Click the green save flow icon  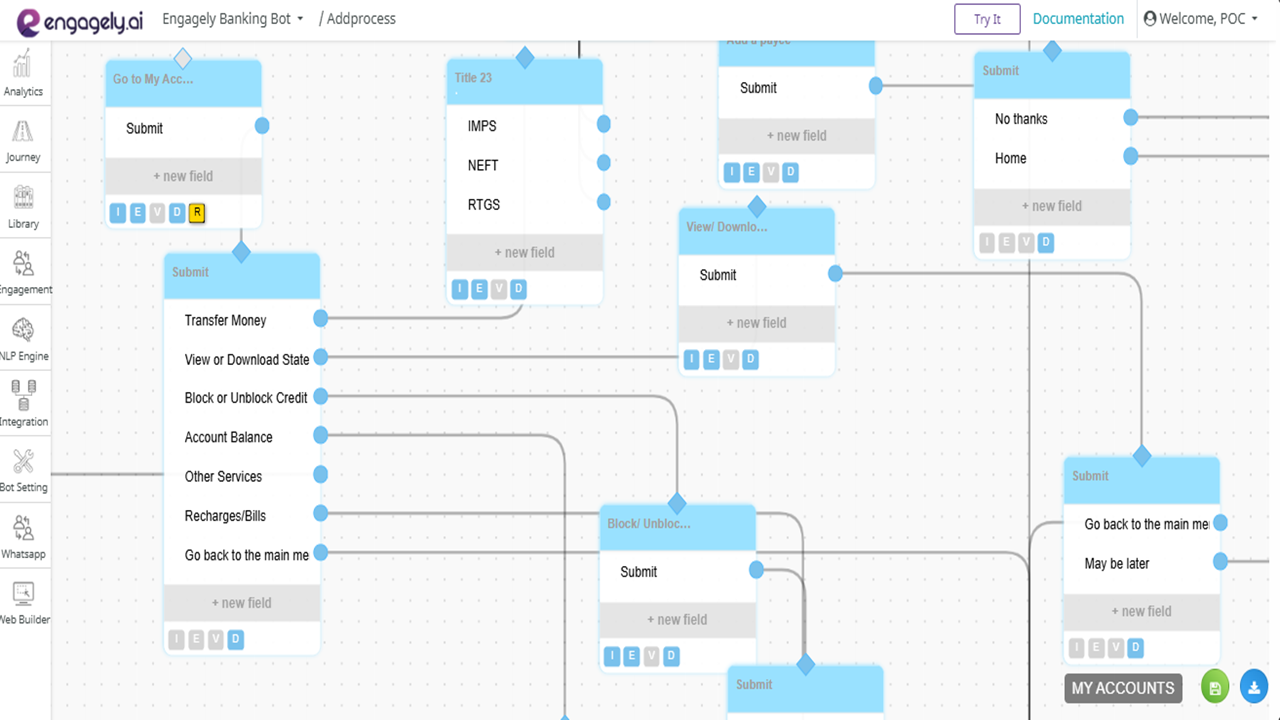(1215, 688)
